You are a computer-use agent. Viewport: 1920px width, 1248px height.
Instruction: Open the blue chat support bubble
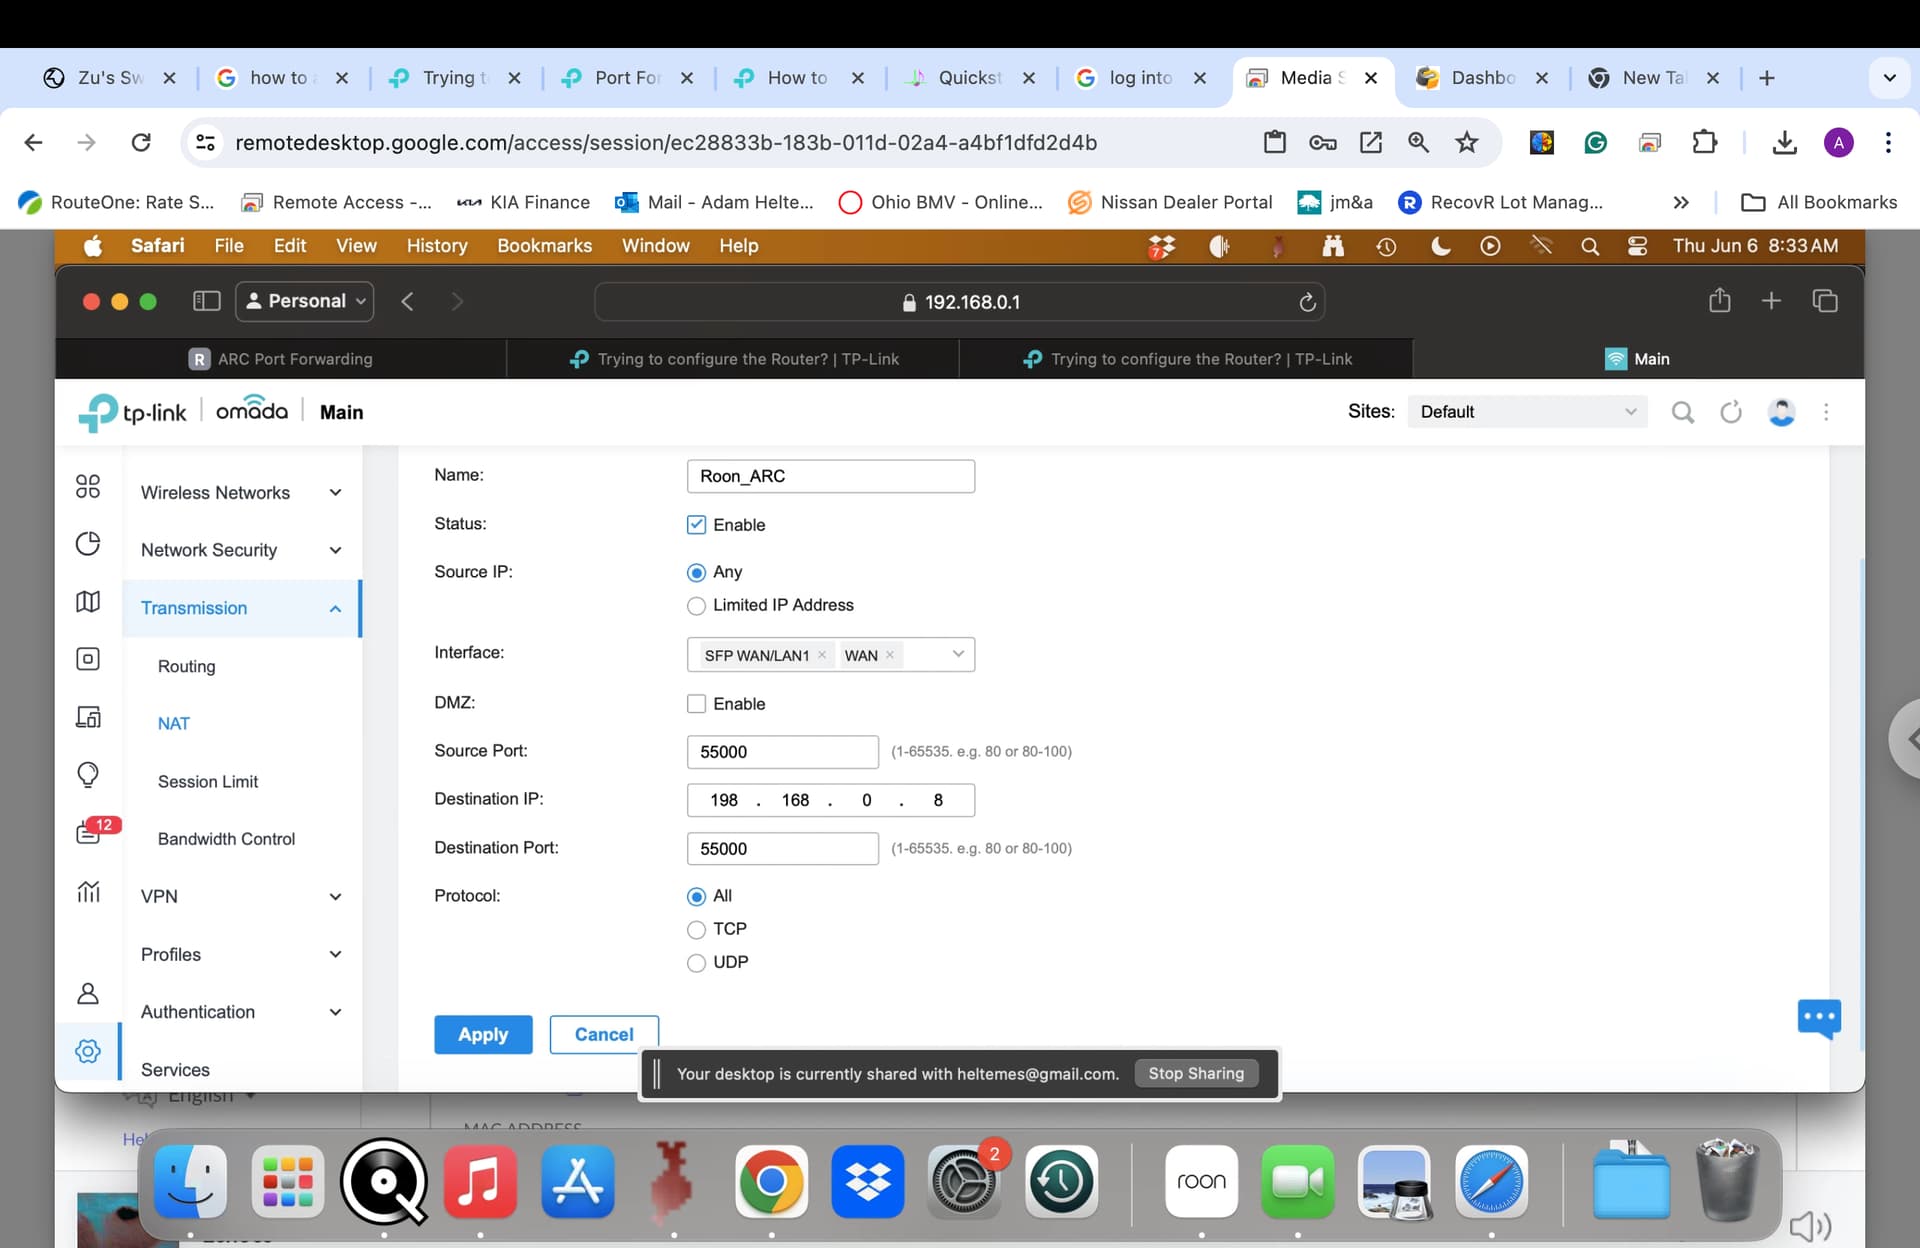(x=1819, y=1018)
